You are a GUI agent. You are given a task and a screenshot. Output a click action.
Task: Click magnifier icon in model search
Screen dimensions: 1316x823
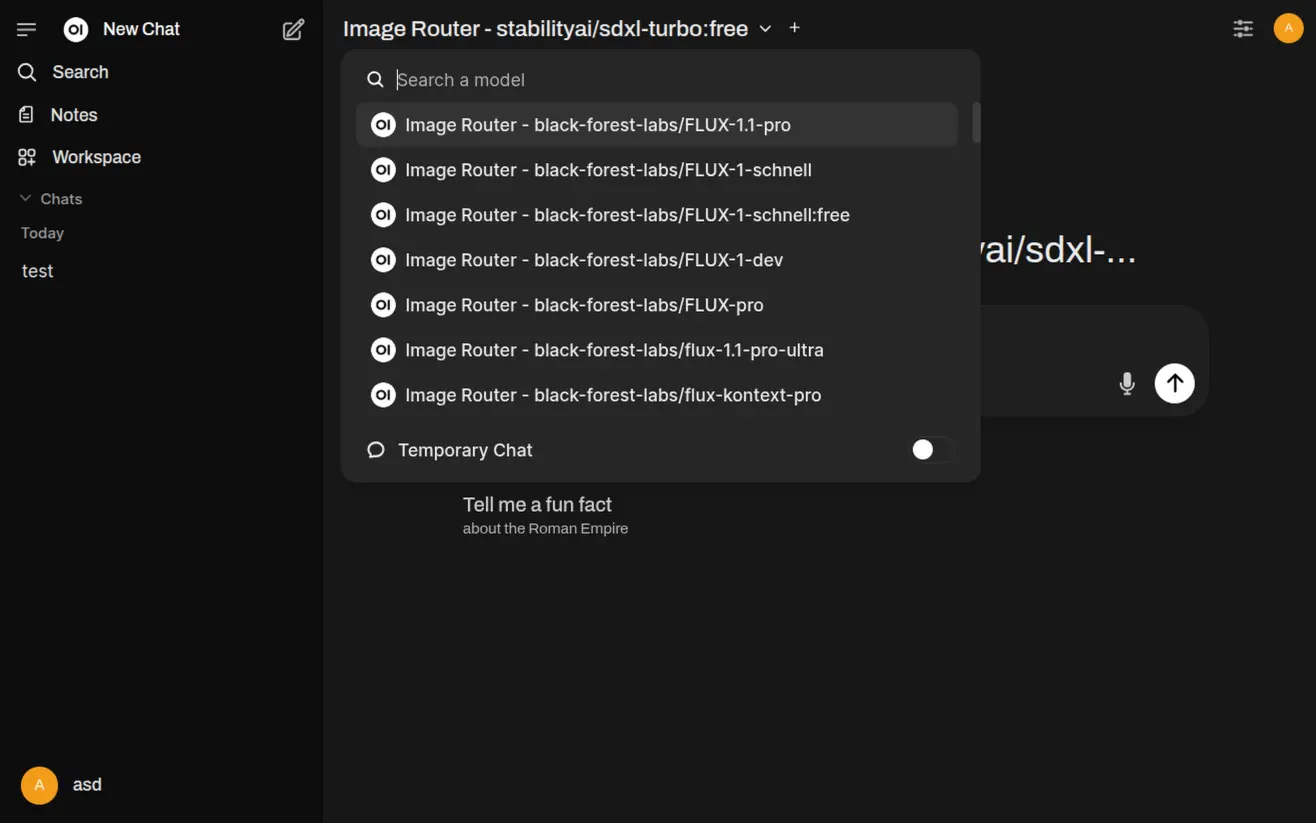point(375,80)
